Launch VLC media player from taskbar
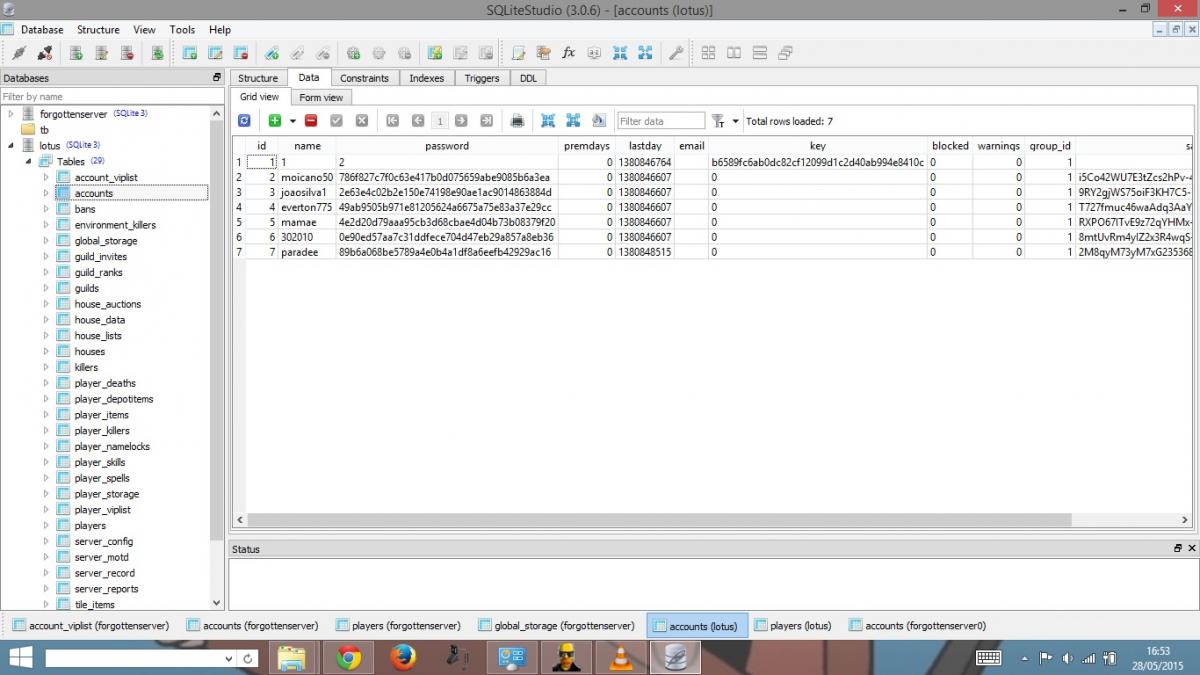 pos(621,657)
